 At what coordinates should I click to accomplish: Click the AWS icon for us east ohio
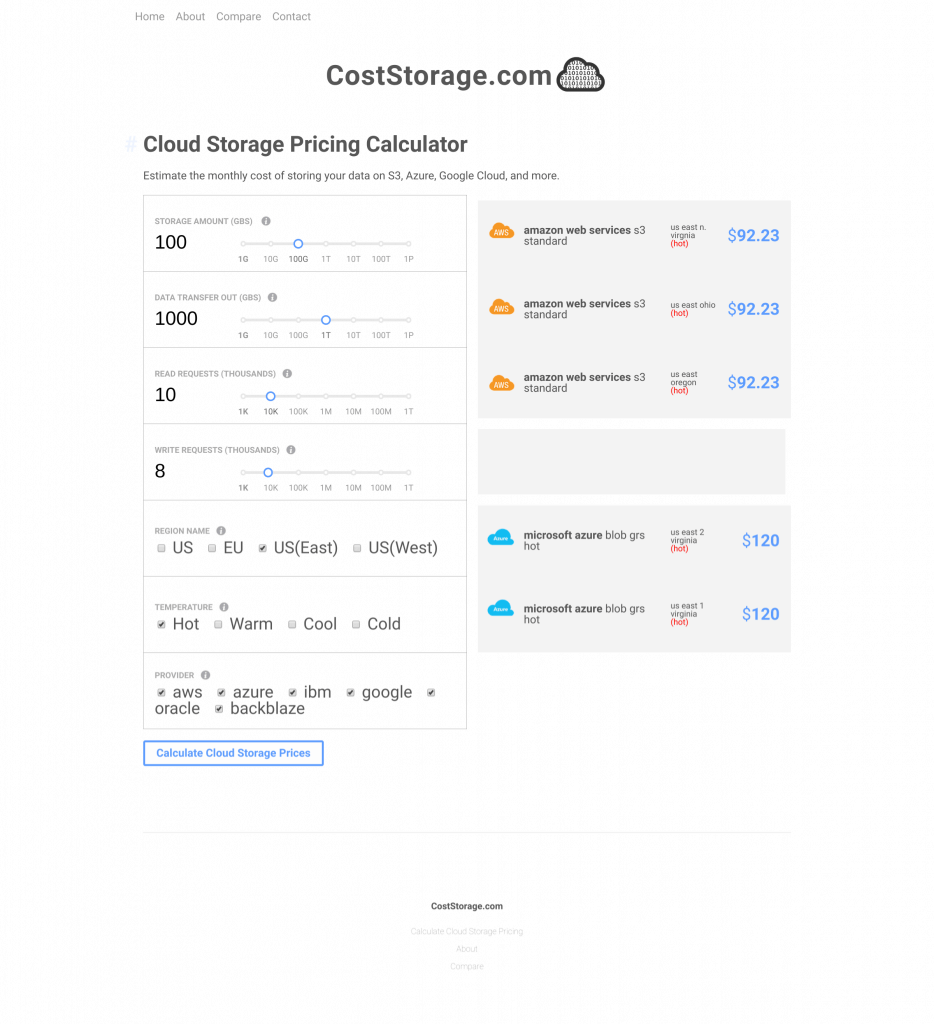502,307
